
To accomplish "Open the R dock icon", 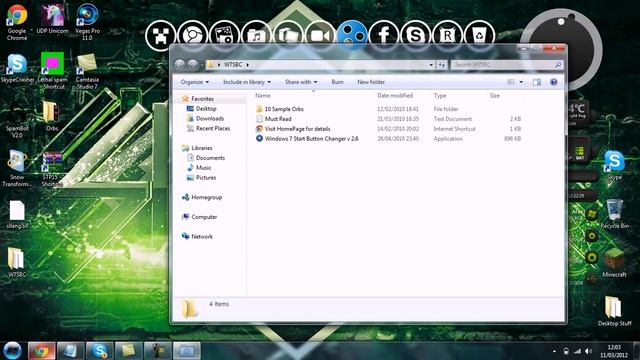I will coord(447,36).
